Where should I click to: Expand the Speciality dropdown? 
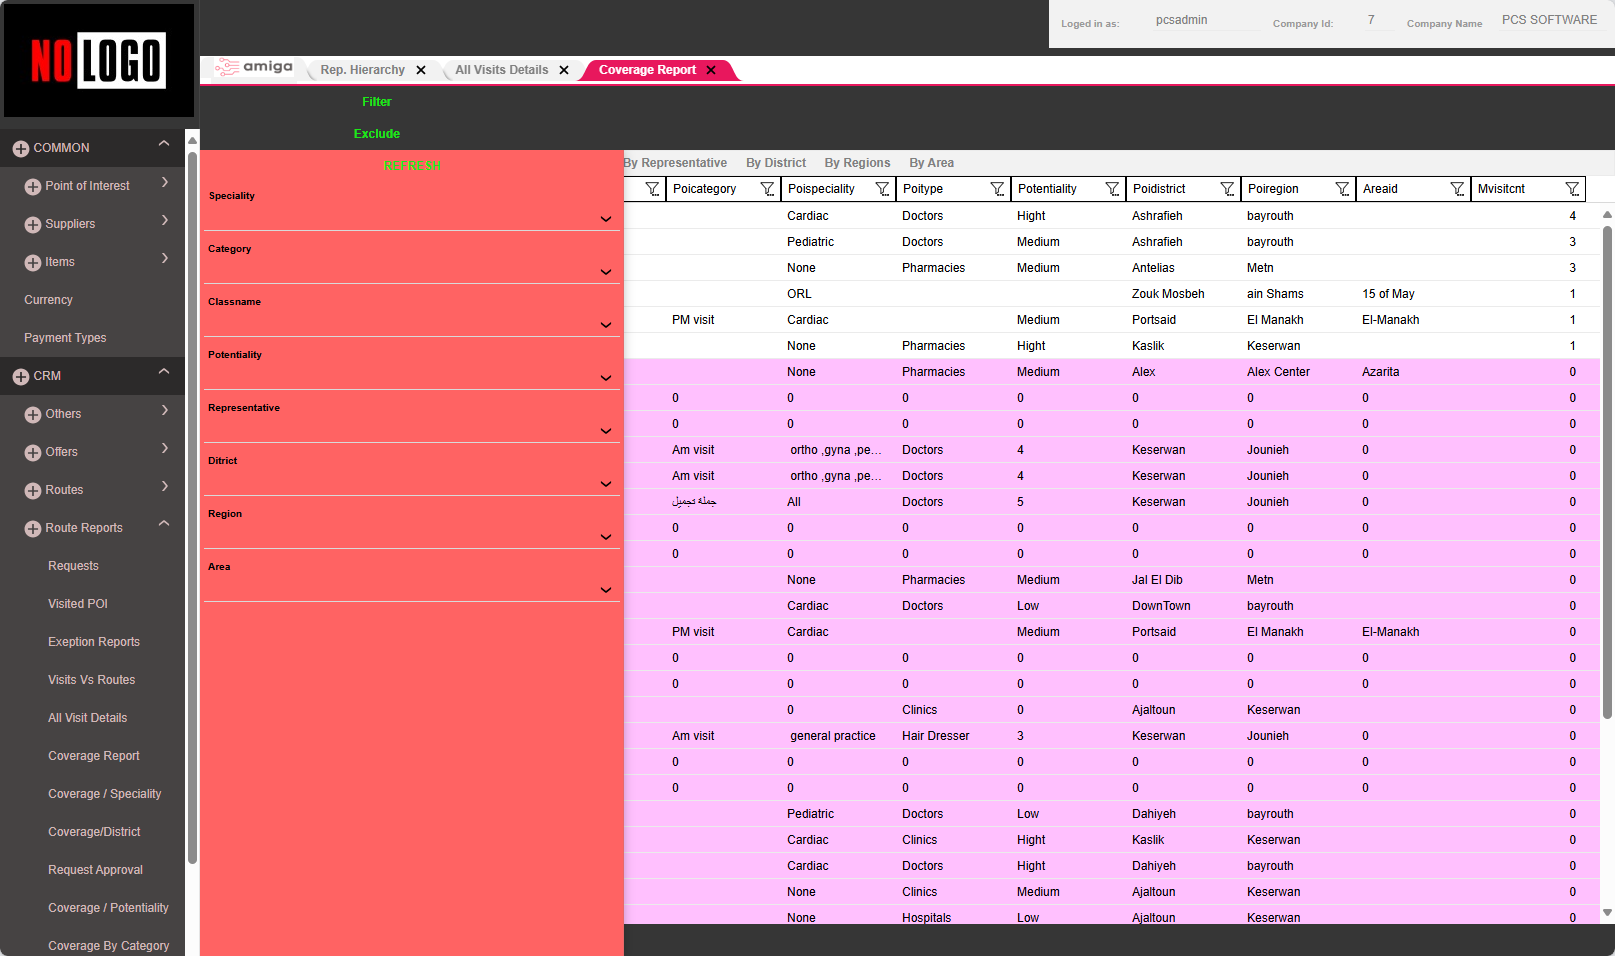pos(605,219)
